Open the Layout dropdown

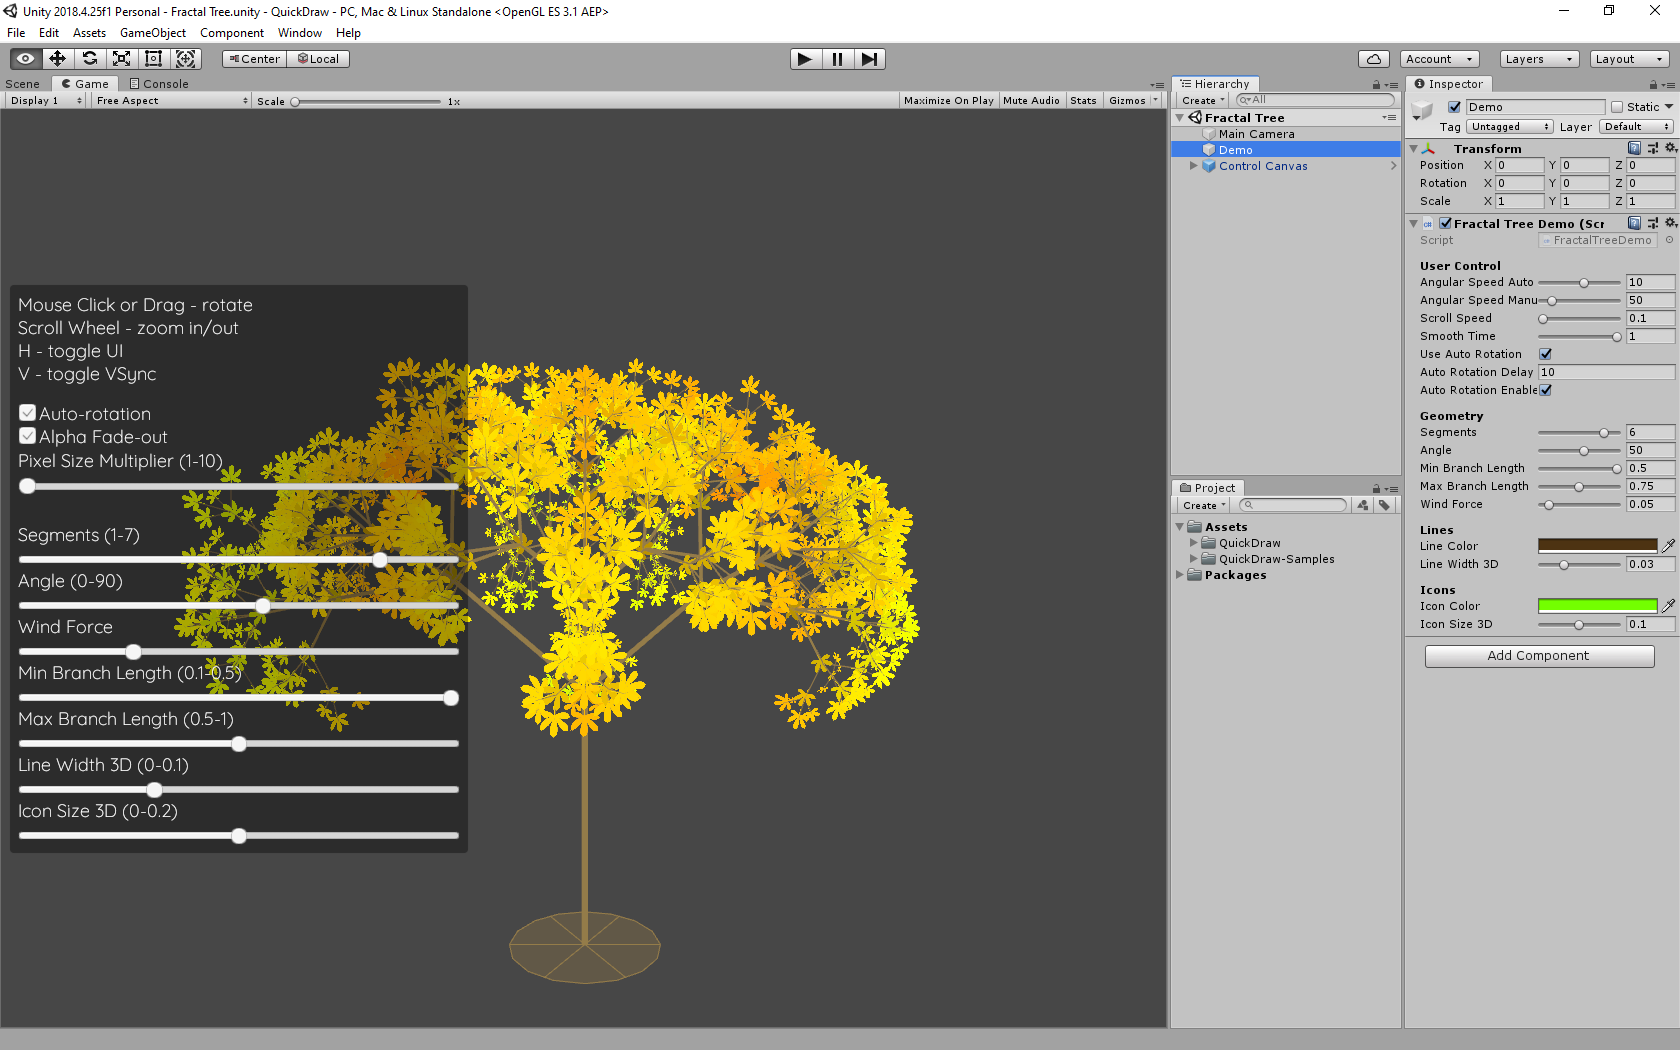1628,58
